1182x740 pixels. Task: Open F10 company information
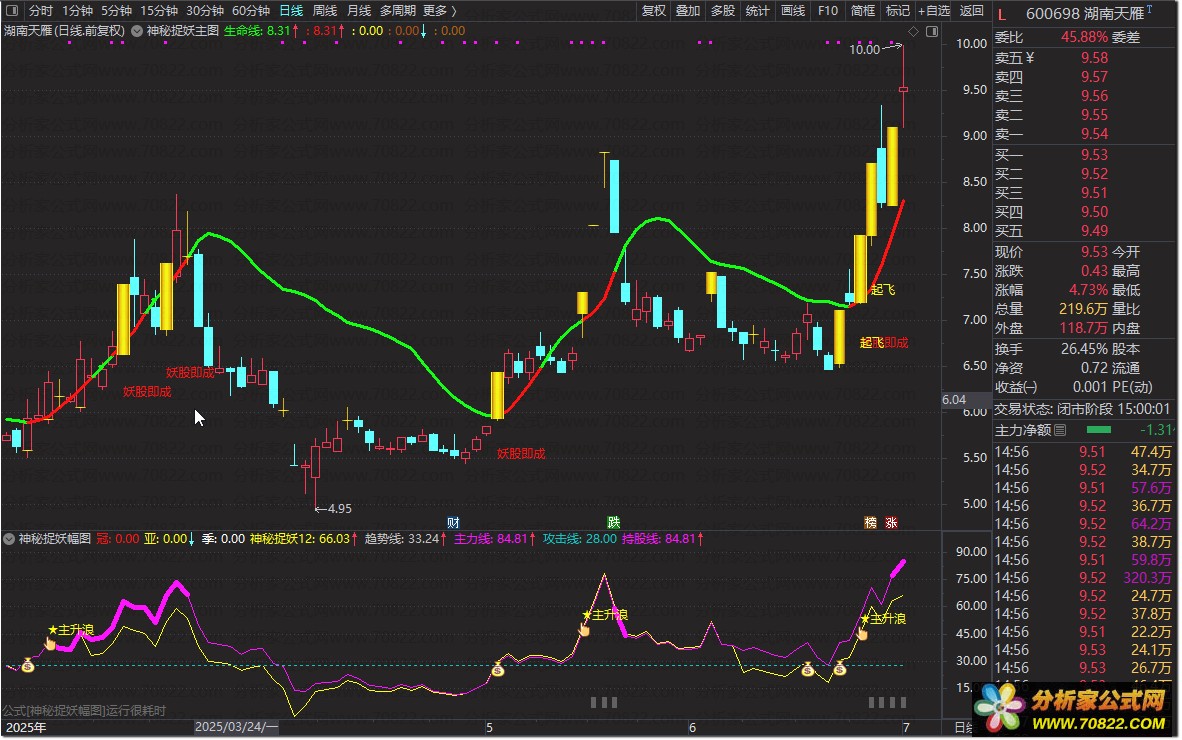[x=828, y=11]
